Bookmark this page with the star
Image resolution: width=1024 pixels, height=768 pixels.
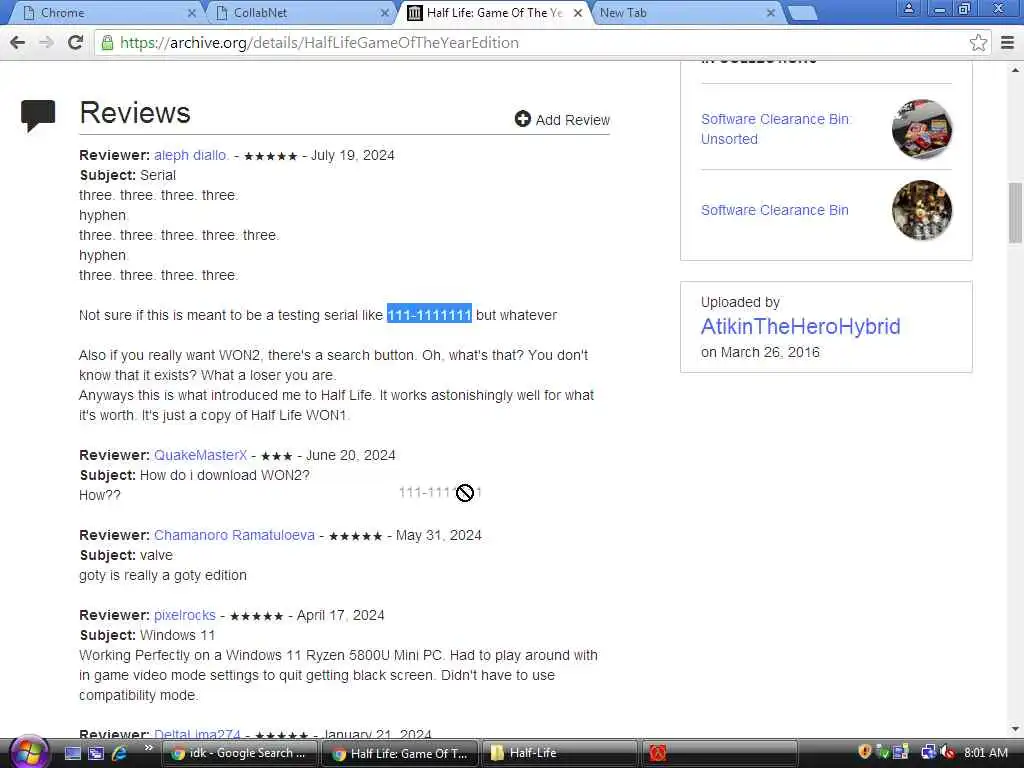(x=978, y=42)
